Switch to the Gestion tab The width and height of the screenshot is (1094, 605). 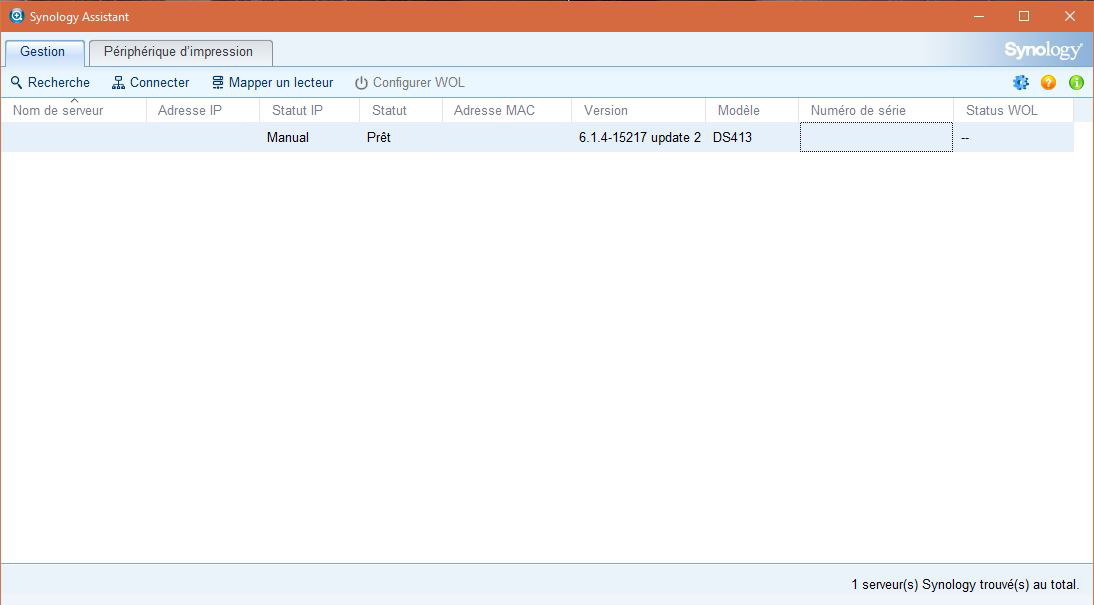coord(43,52)
